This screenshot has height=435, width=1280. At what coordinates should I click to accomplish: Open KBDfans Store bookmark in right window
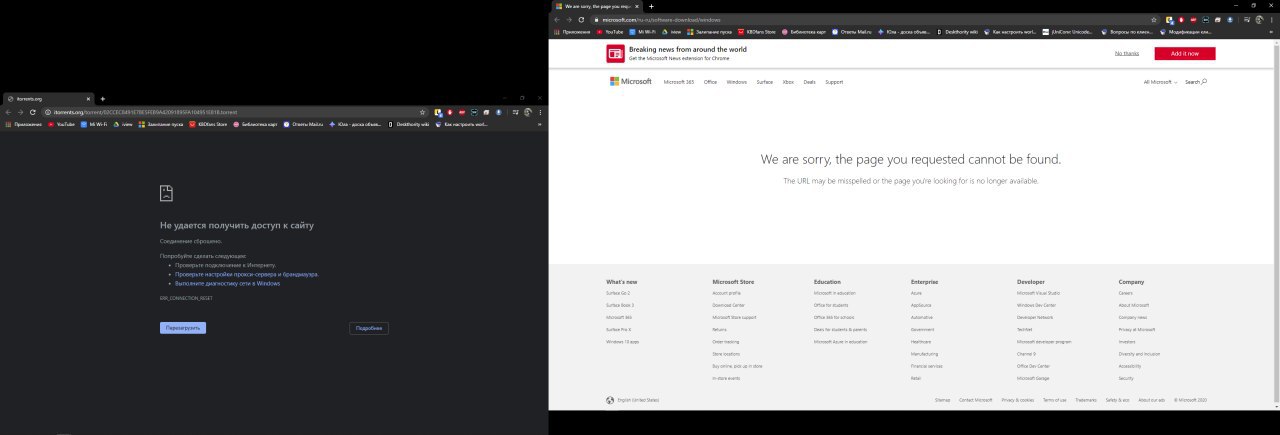[757, 32]
